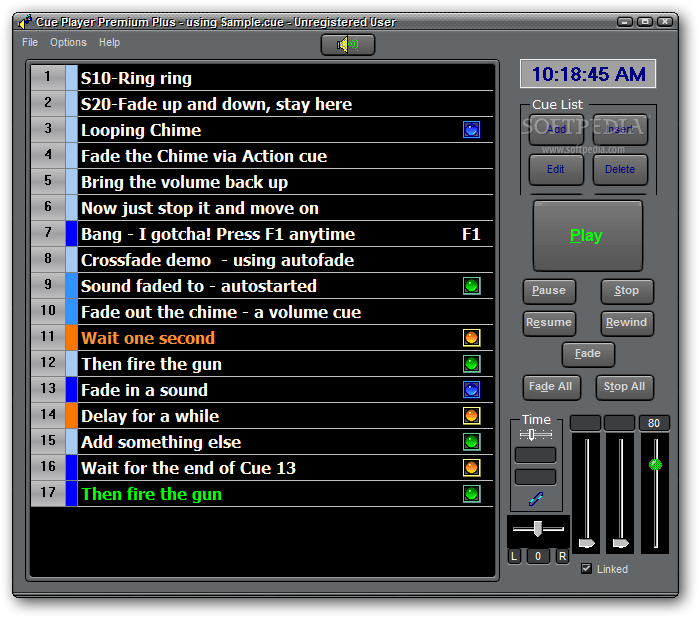This screenshot has height=618, width=699.
Task: Click the green master volume slider knob
Action: coord(655,465)
